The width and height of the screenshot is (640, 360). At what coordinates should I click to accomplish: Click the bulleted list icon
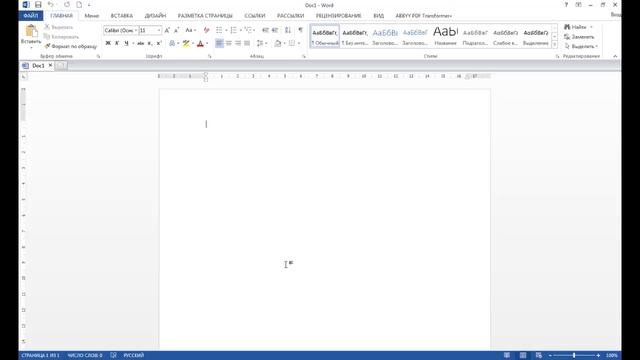[219, 30]
